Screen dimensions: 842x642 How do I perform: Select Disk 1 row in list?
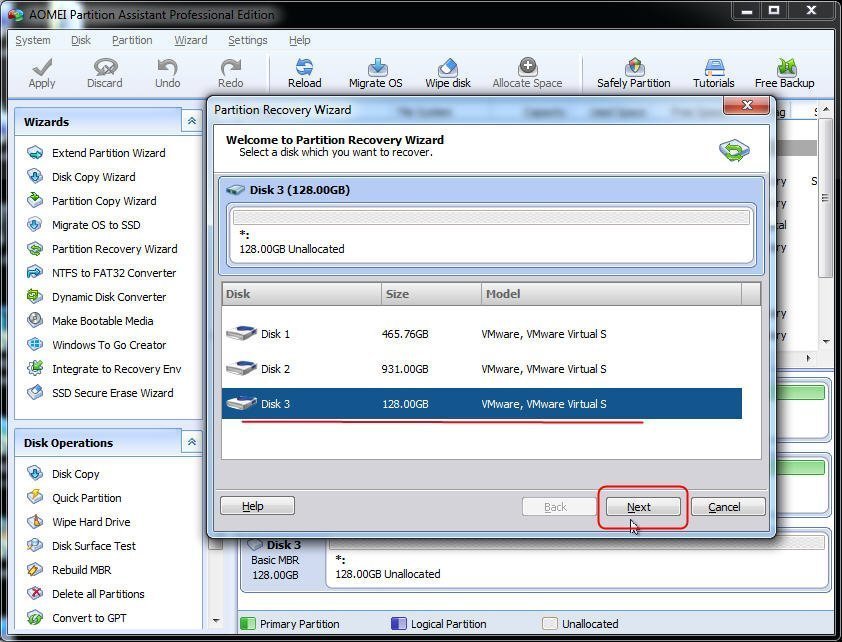pyautogui.click(x=482, y=334)
